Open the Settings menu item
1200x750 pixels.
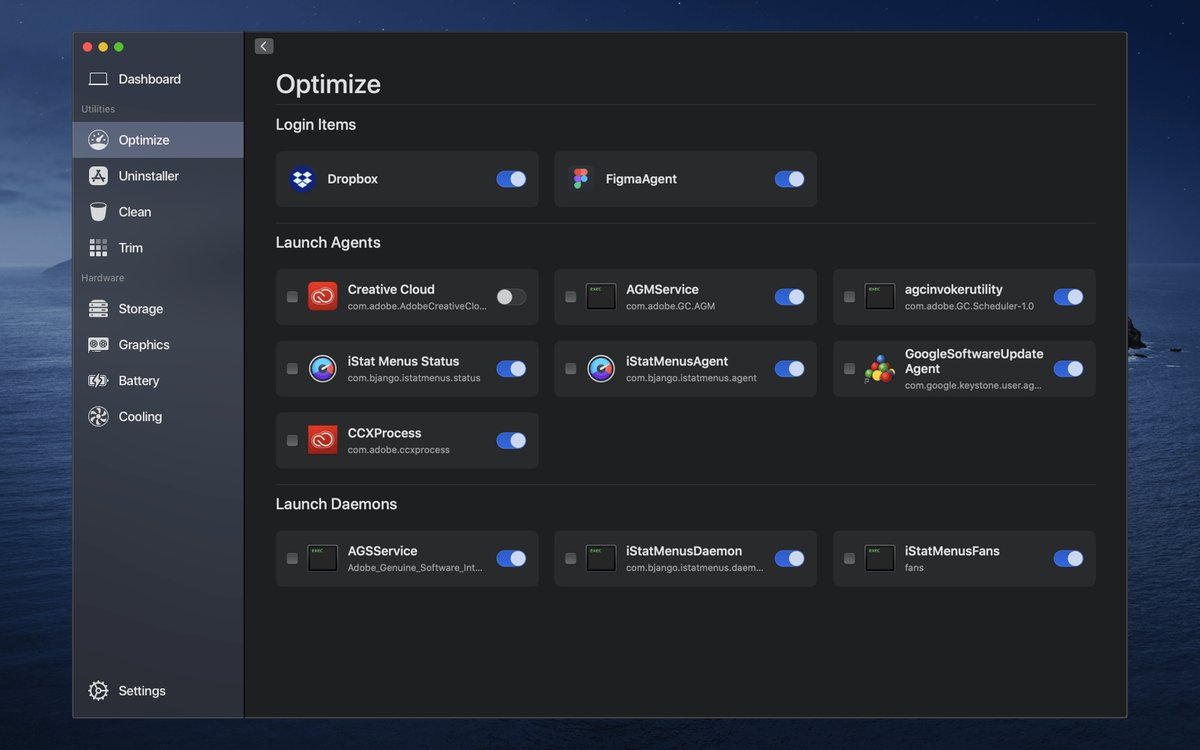142,691
